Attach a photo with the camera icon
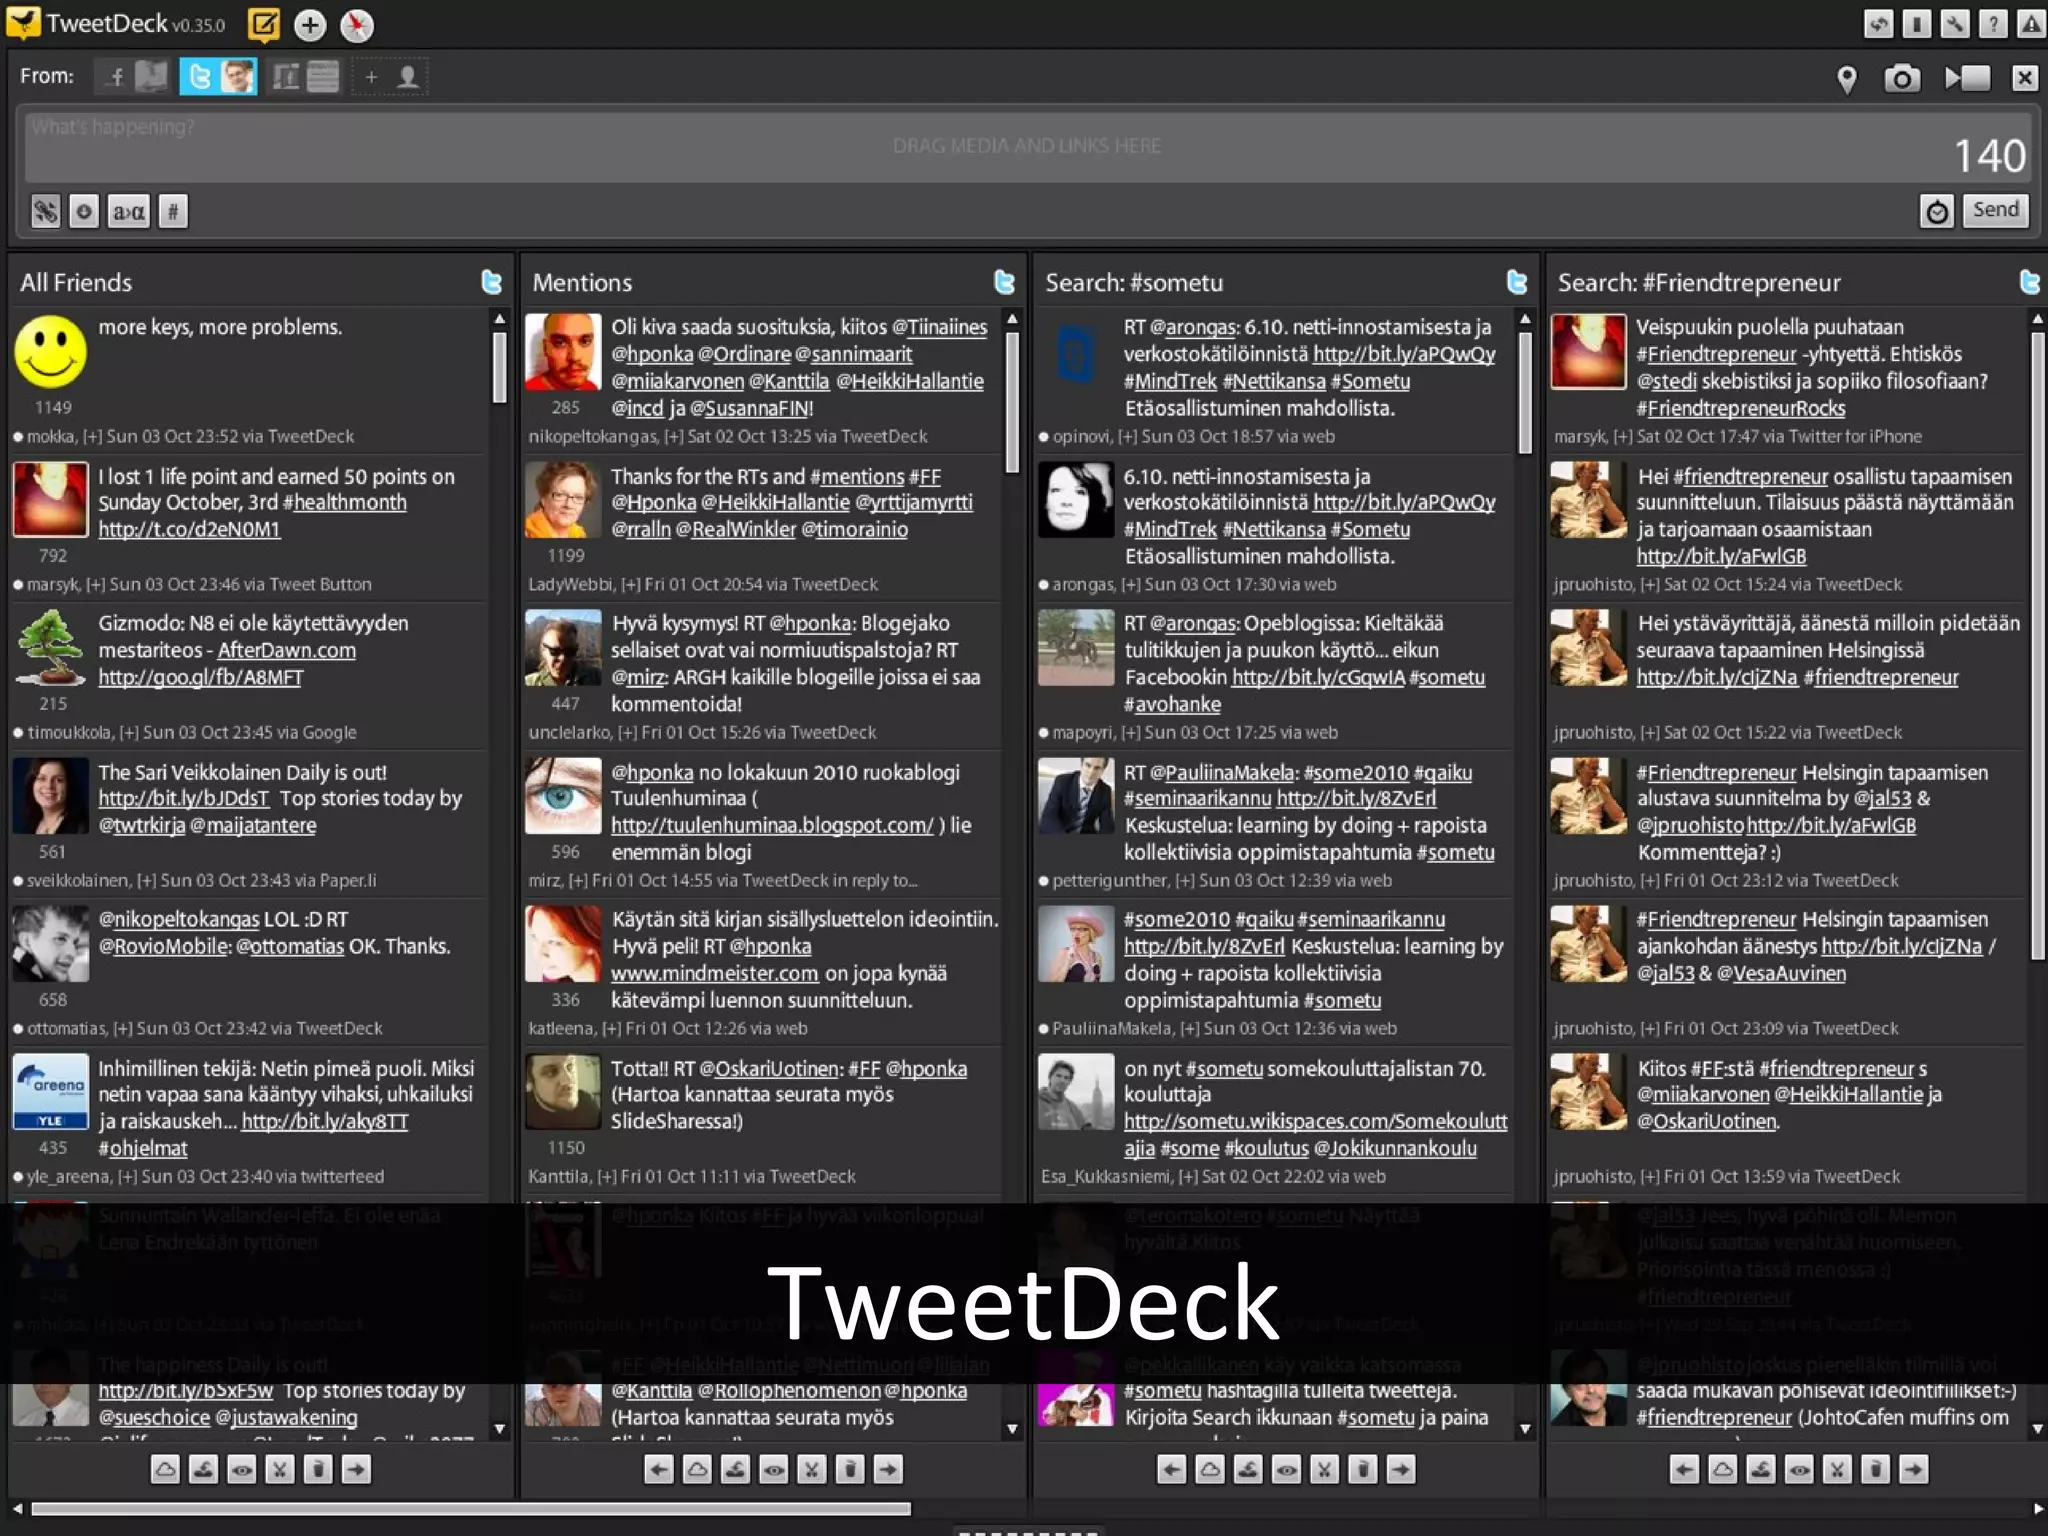This screenshot has height=1536, width=2048. tap(1902, 78)
